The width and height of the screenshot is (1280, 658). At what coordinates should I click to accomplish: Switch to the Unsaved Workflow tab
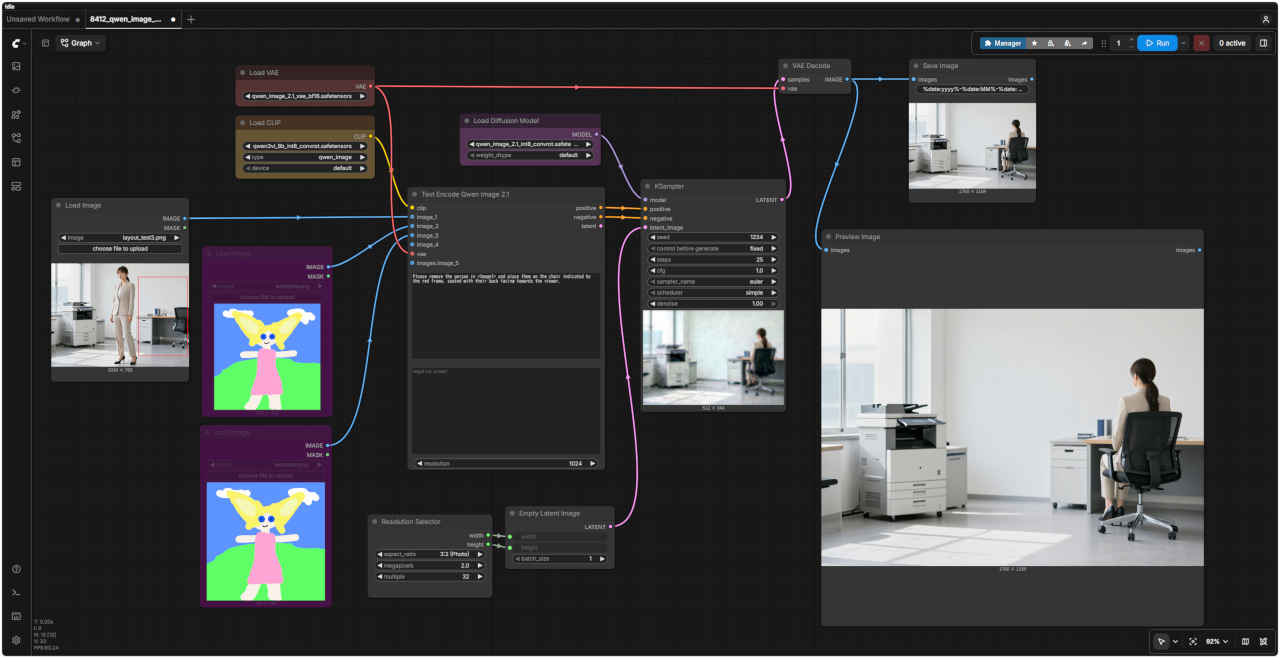(38, 19)
